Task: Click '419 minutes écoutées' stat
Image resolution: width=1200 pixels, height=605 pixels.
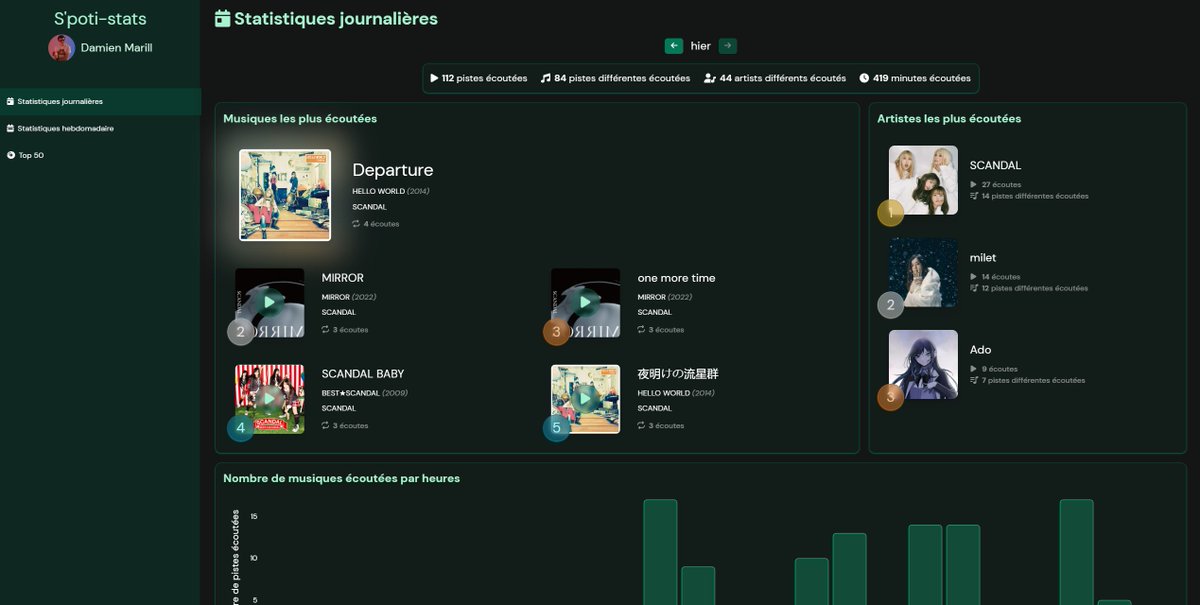Action: click(x=922, y=78)
